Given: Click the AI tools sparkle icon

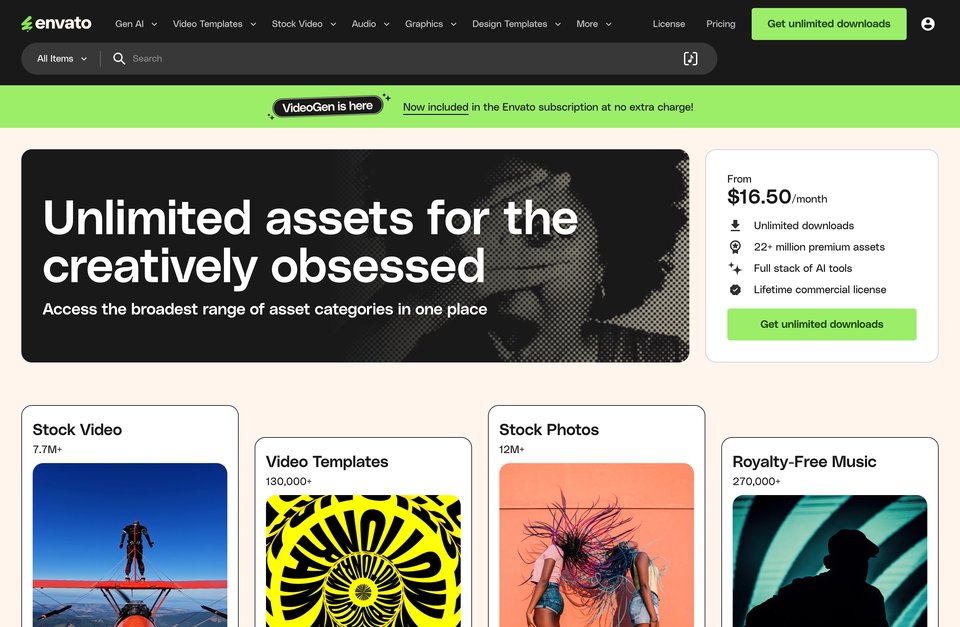Looking at the screenshot, I should point(735,268).
